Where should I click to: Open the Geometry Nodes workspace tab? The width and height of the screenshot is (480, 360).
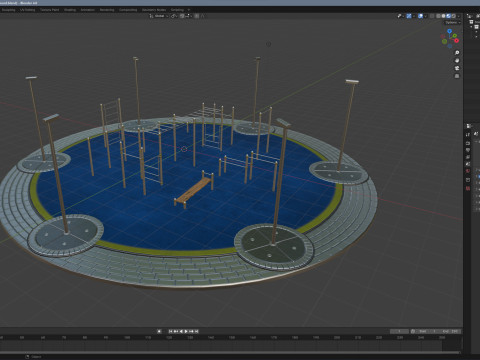click(154, 10)
